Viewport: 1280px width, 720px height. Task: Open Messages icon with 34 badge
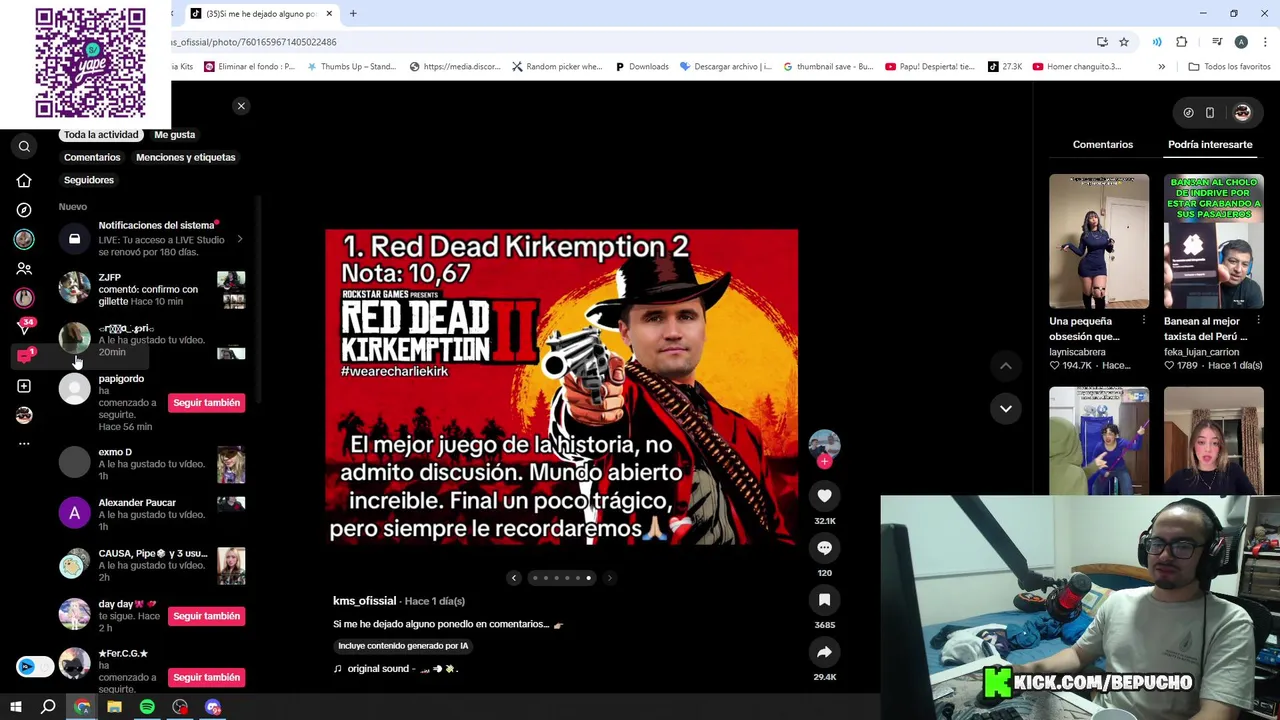coord(24,327)
